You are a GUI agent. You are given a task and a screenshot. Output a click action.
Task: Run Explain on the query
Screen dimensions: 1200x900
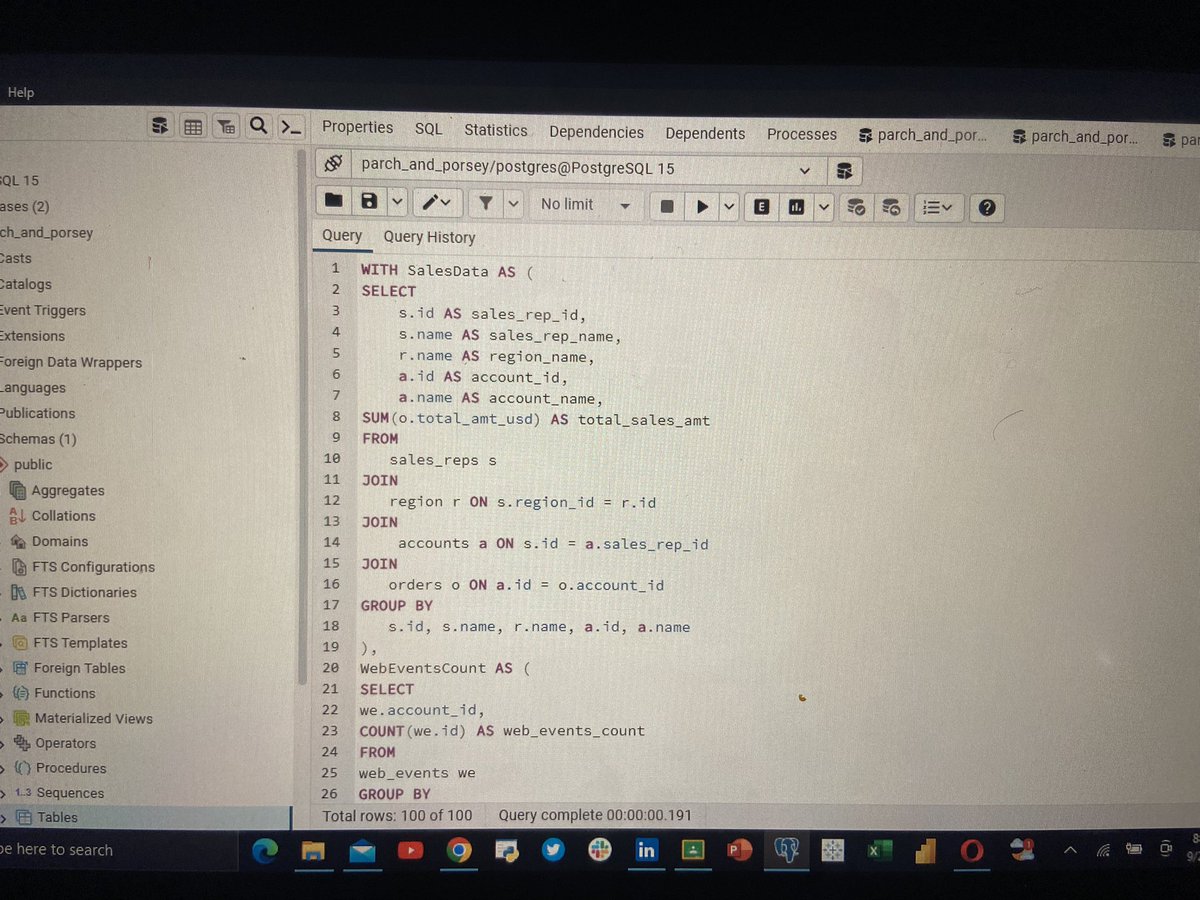click(762, 207)
